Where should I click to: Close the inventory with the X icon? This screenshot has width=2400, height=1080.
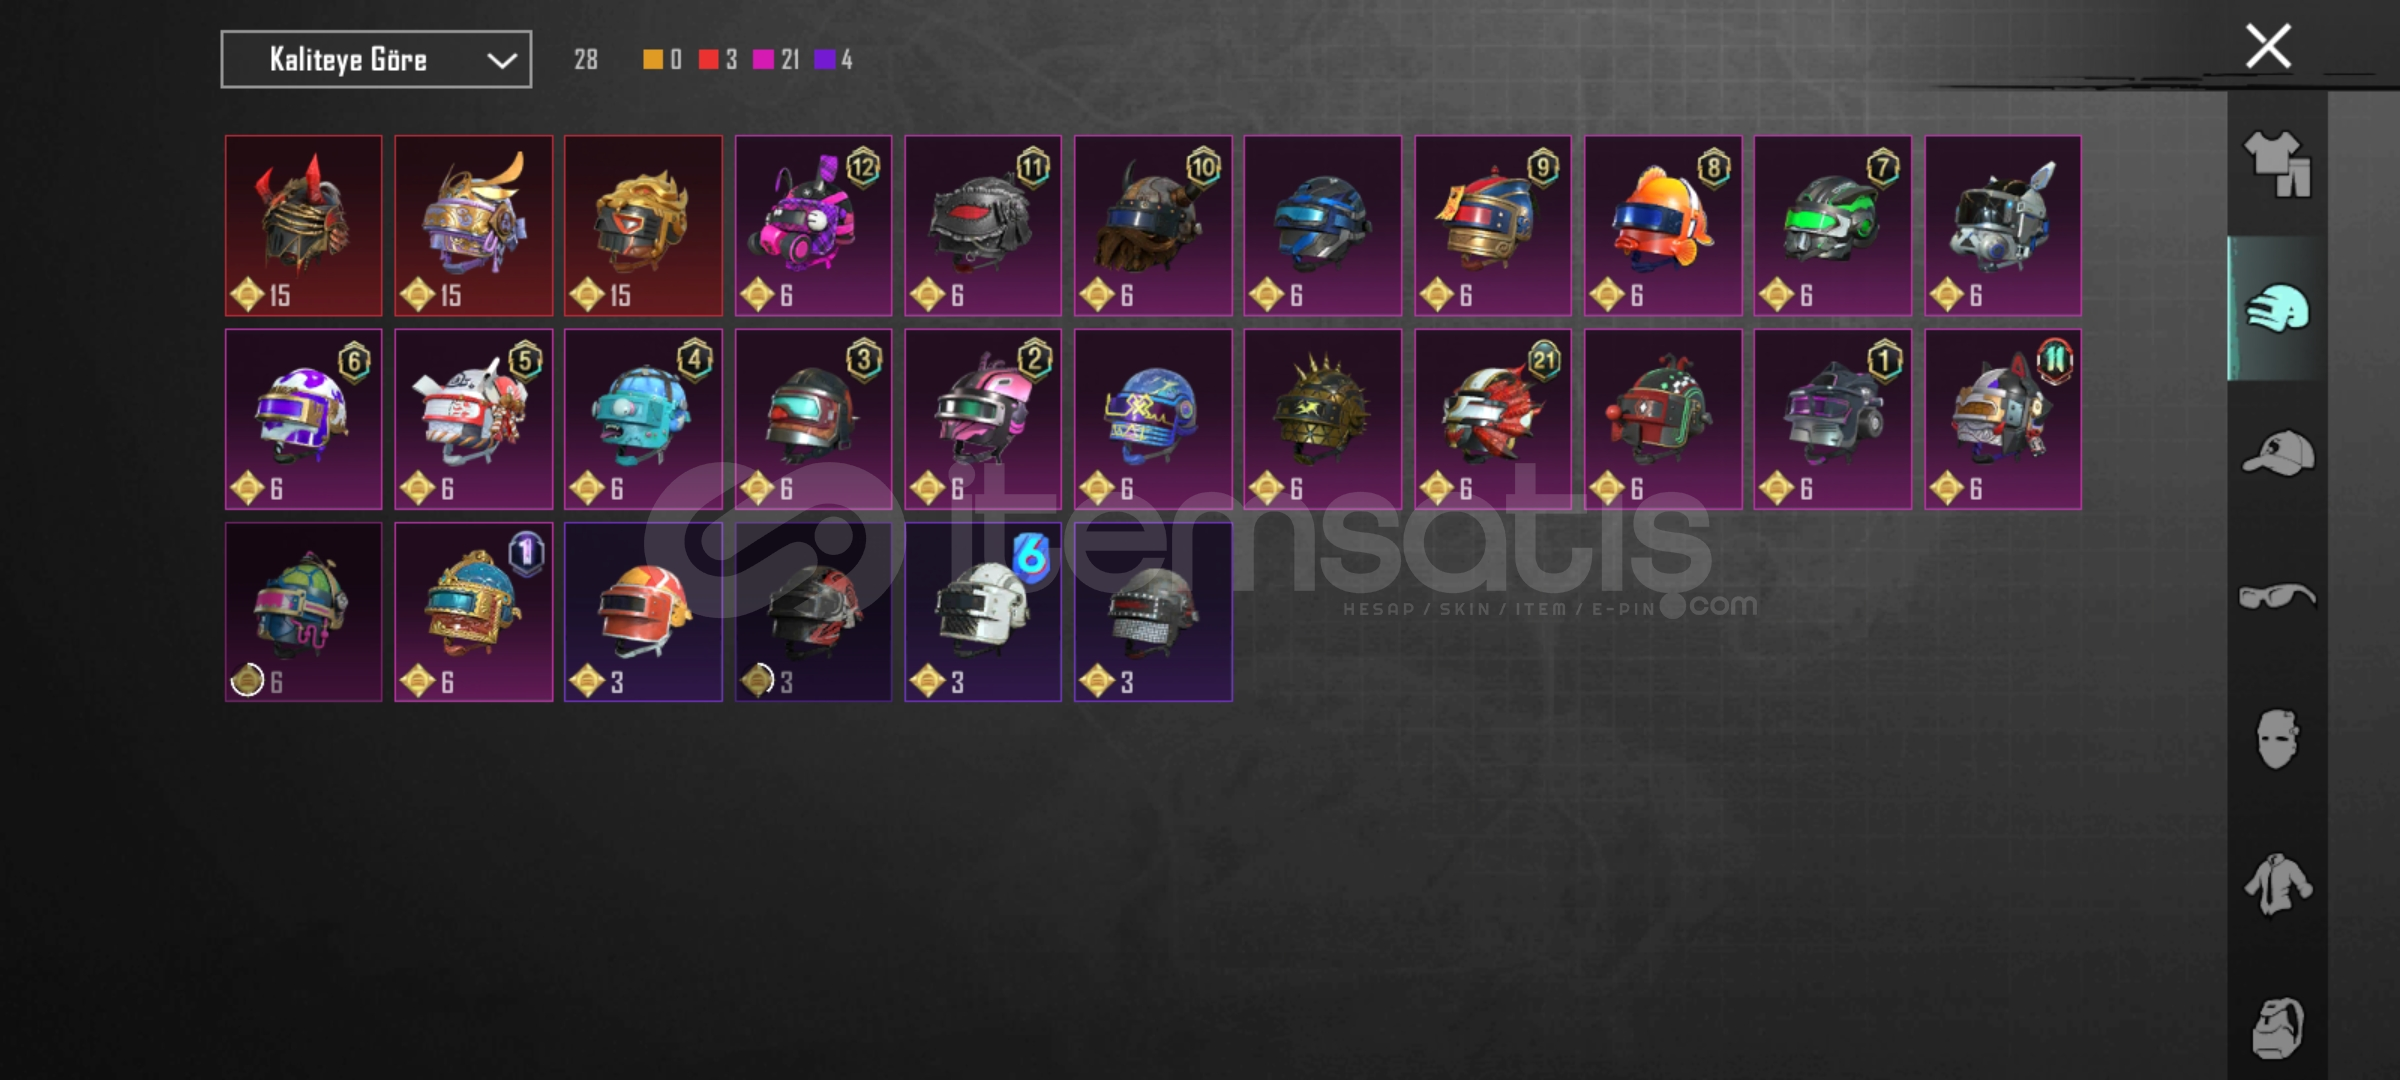2268,46
